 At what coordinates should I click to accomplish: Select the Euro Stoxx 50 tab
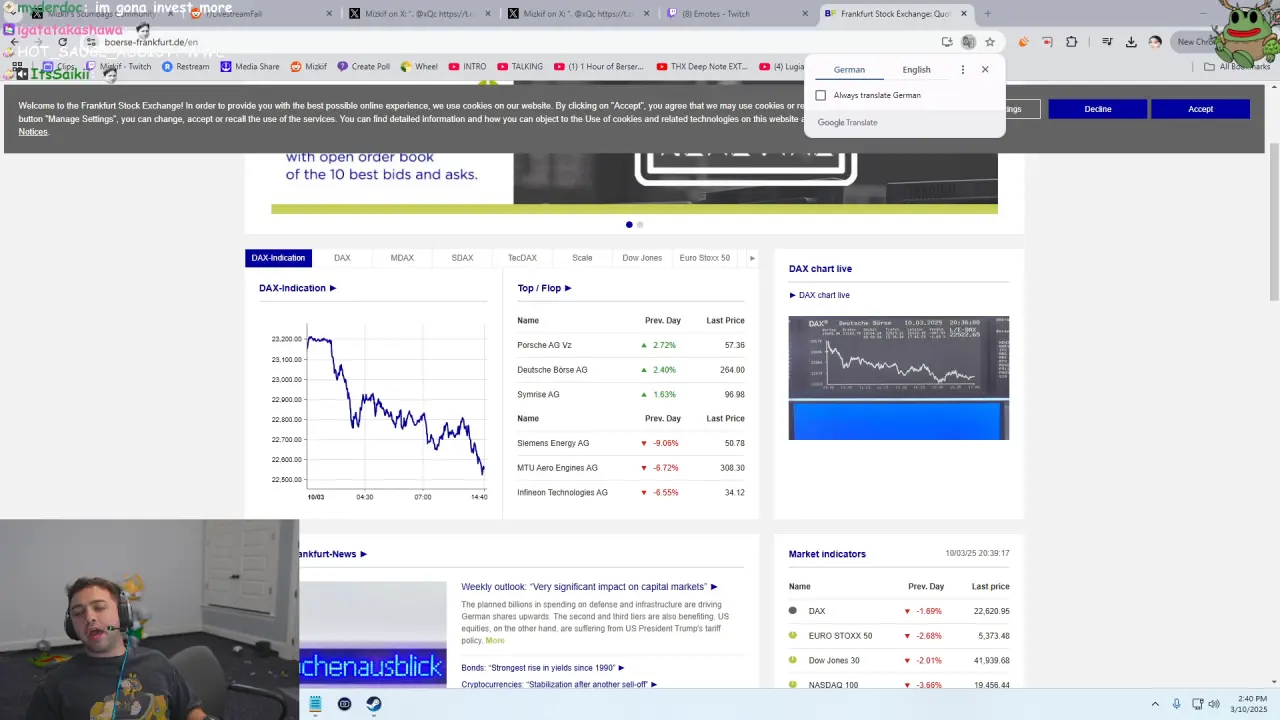[x=705, y=258]
